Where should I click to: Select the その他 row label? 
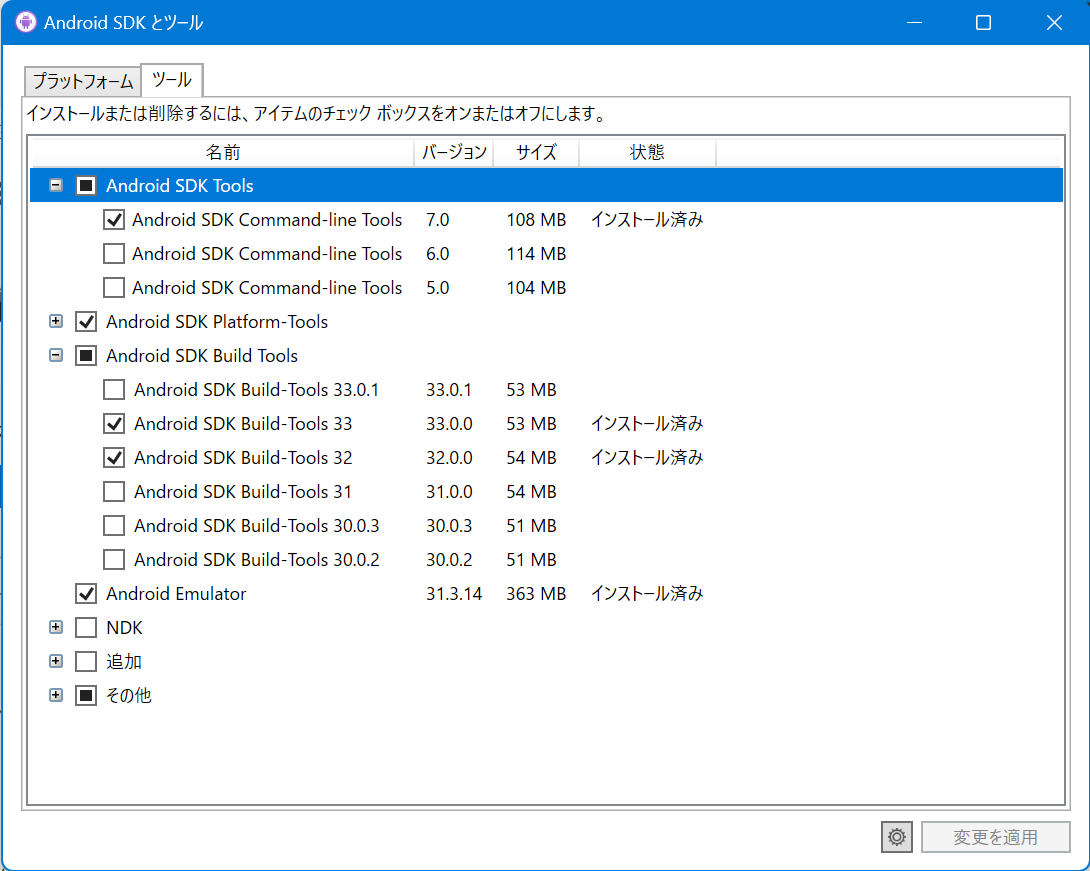pyautogui.click(x=129, y=696)
